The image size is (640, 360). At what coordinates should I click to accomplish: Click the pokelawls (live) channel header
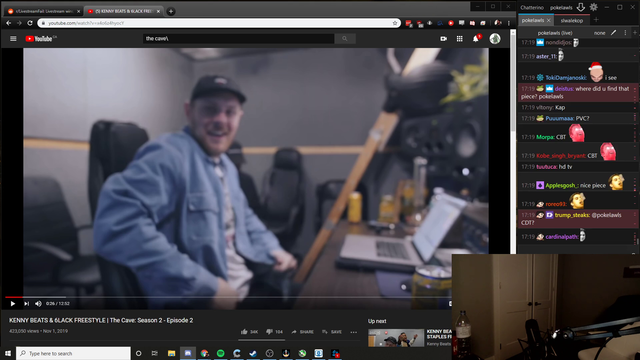pos(555,33)
